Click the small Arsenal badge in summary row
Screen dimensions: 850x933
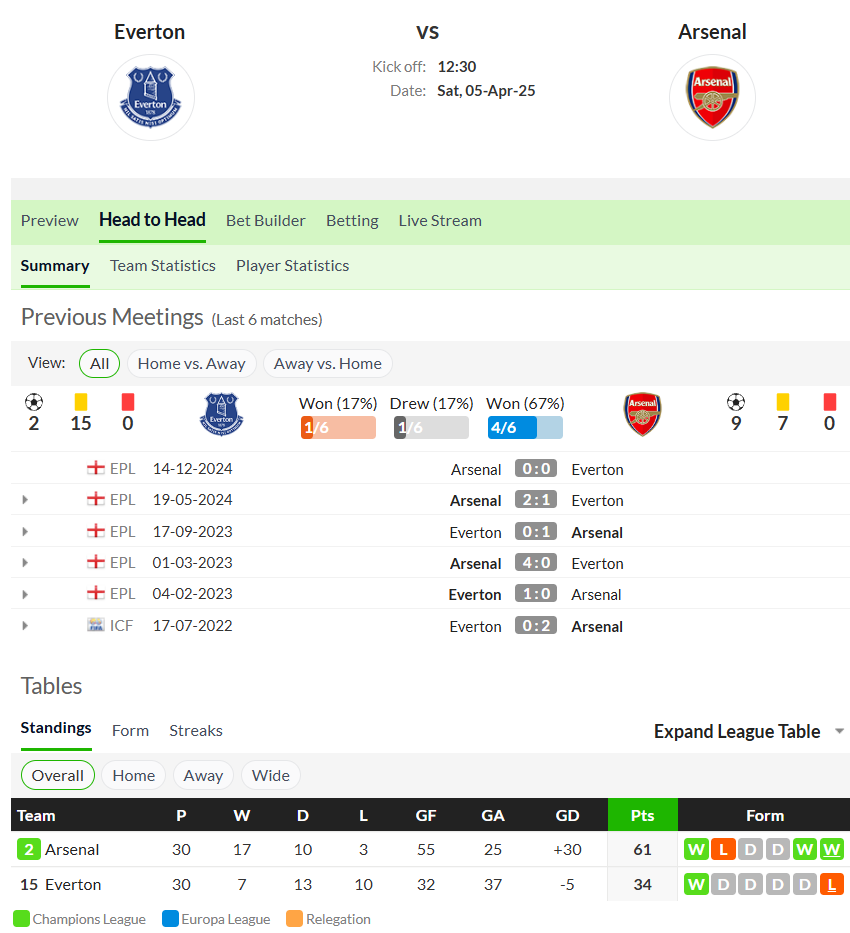point(642,414)
